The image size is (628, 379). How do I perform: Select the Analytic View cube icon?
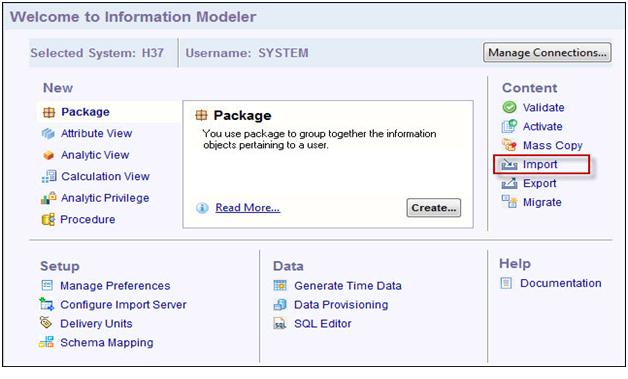click(x=48, y=155)
